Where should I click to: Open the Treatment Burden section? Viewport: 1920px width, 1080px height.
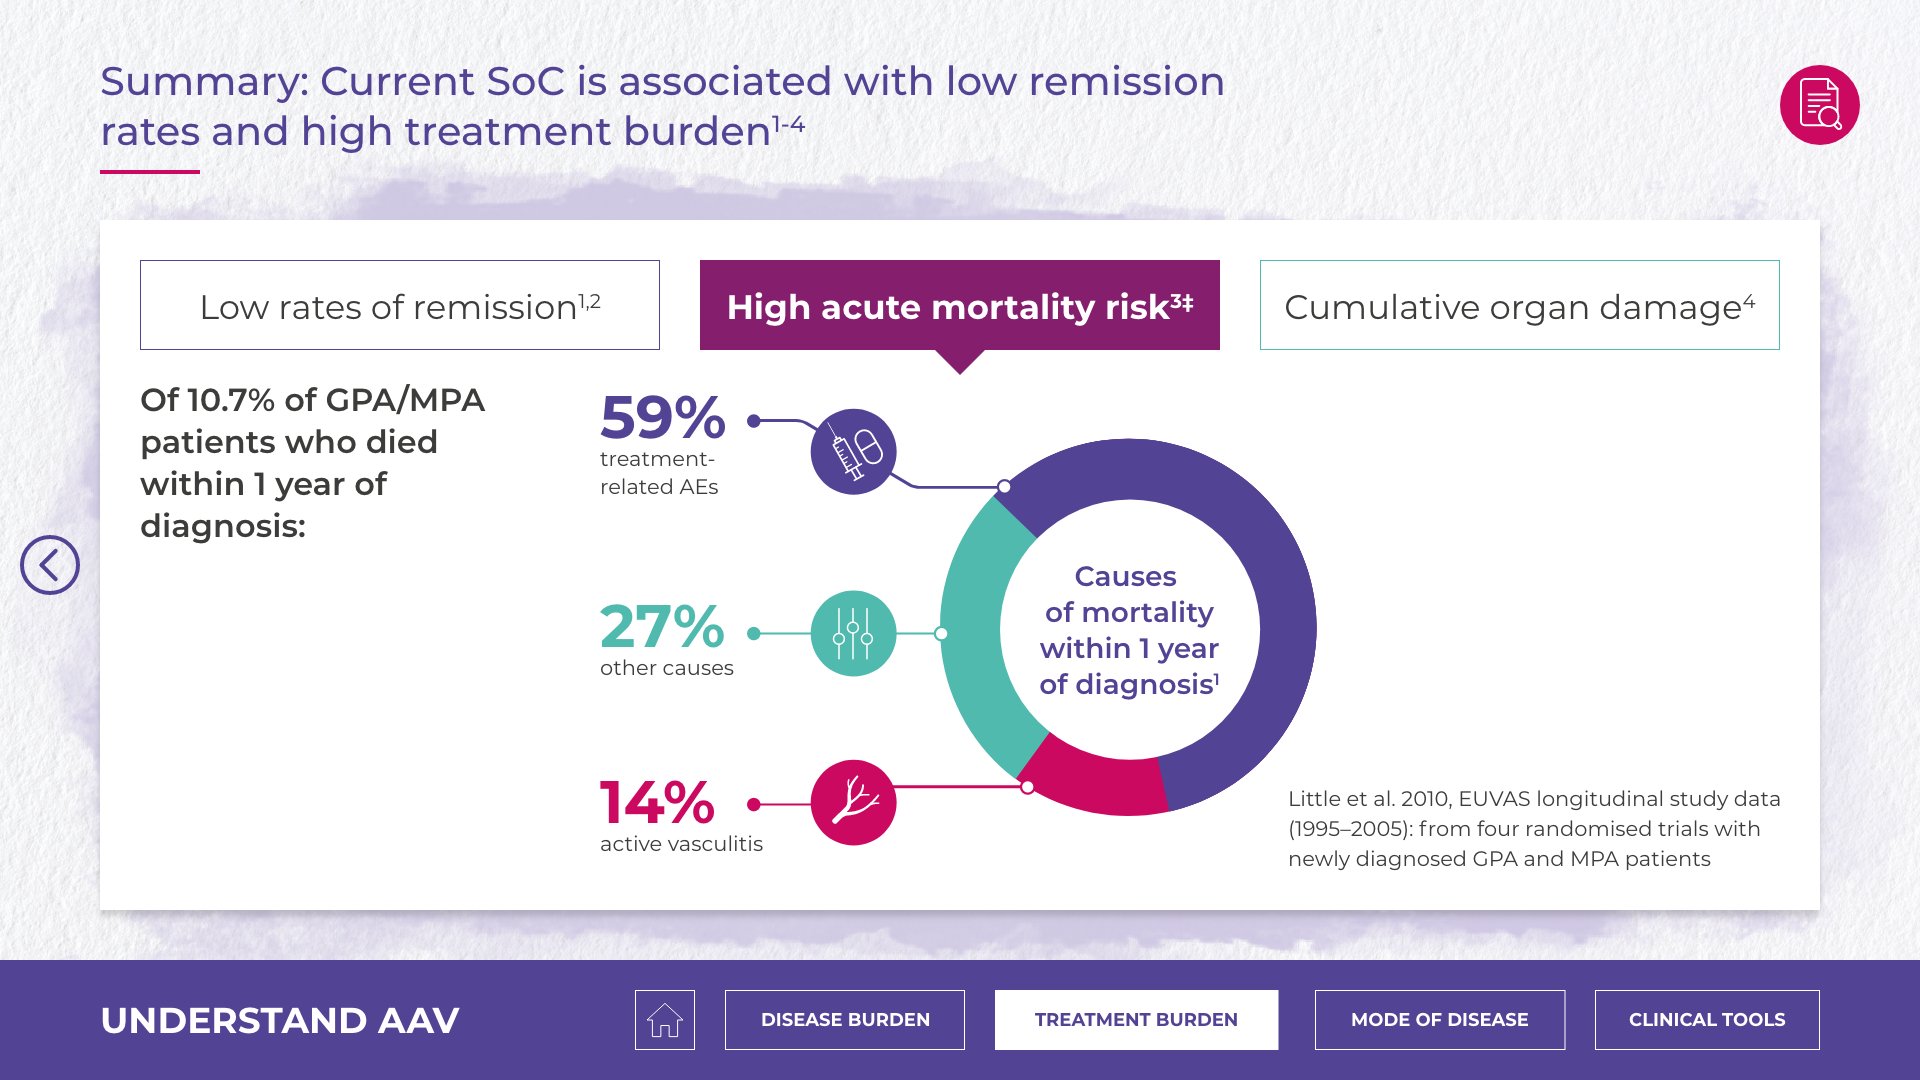tap(1136, 1020)
